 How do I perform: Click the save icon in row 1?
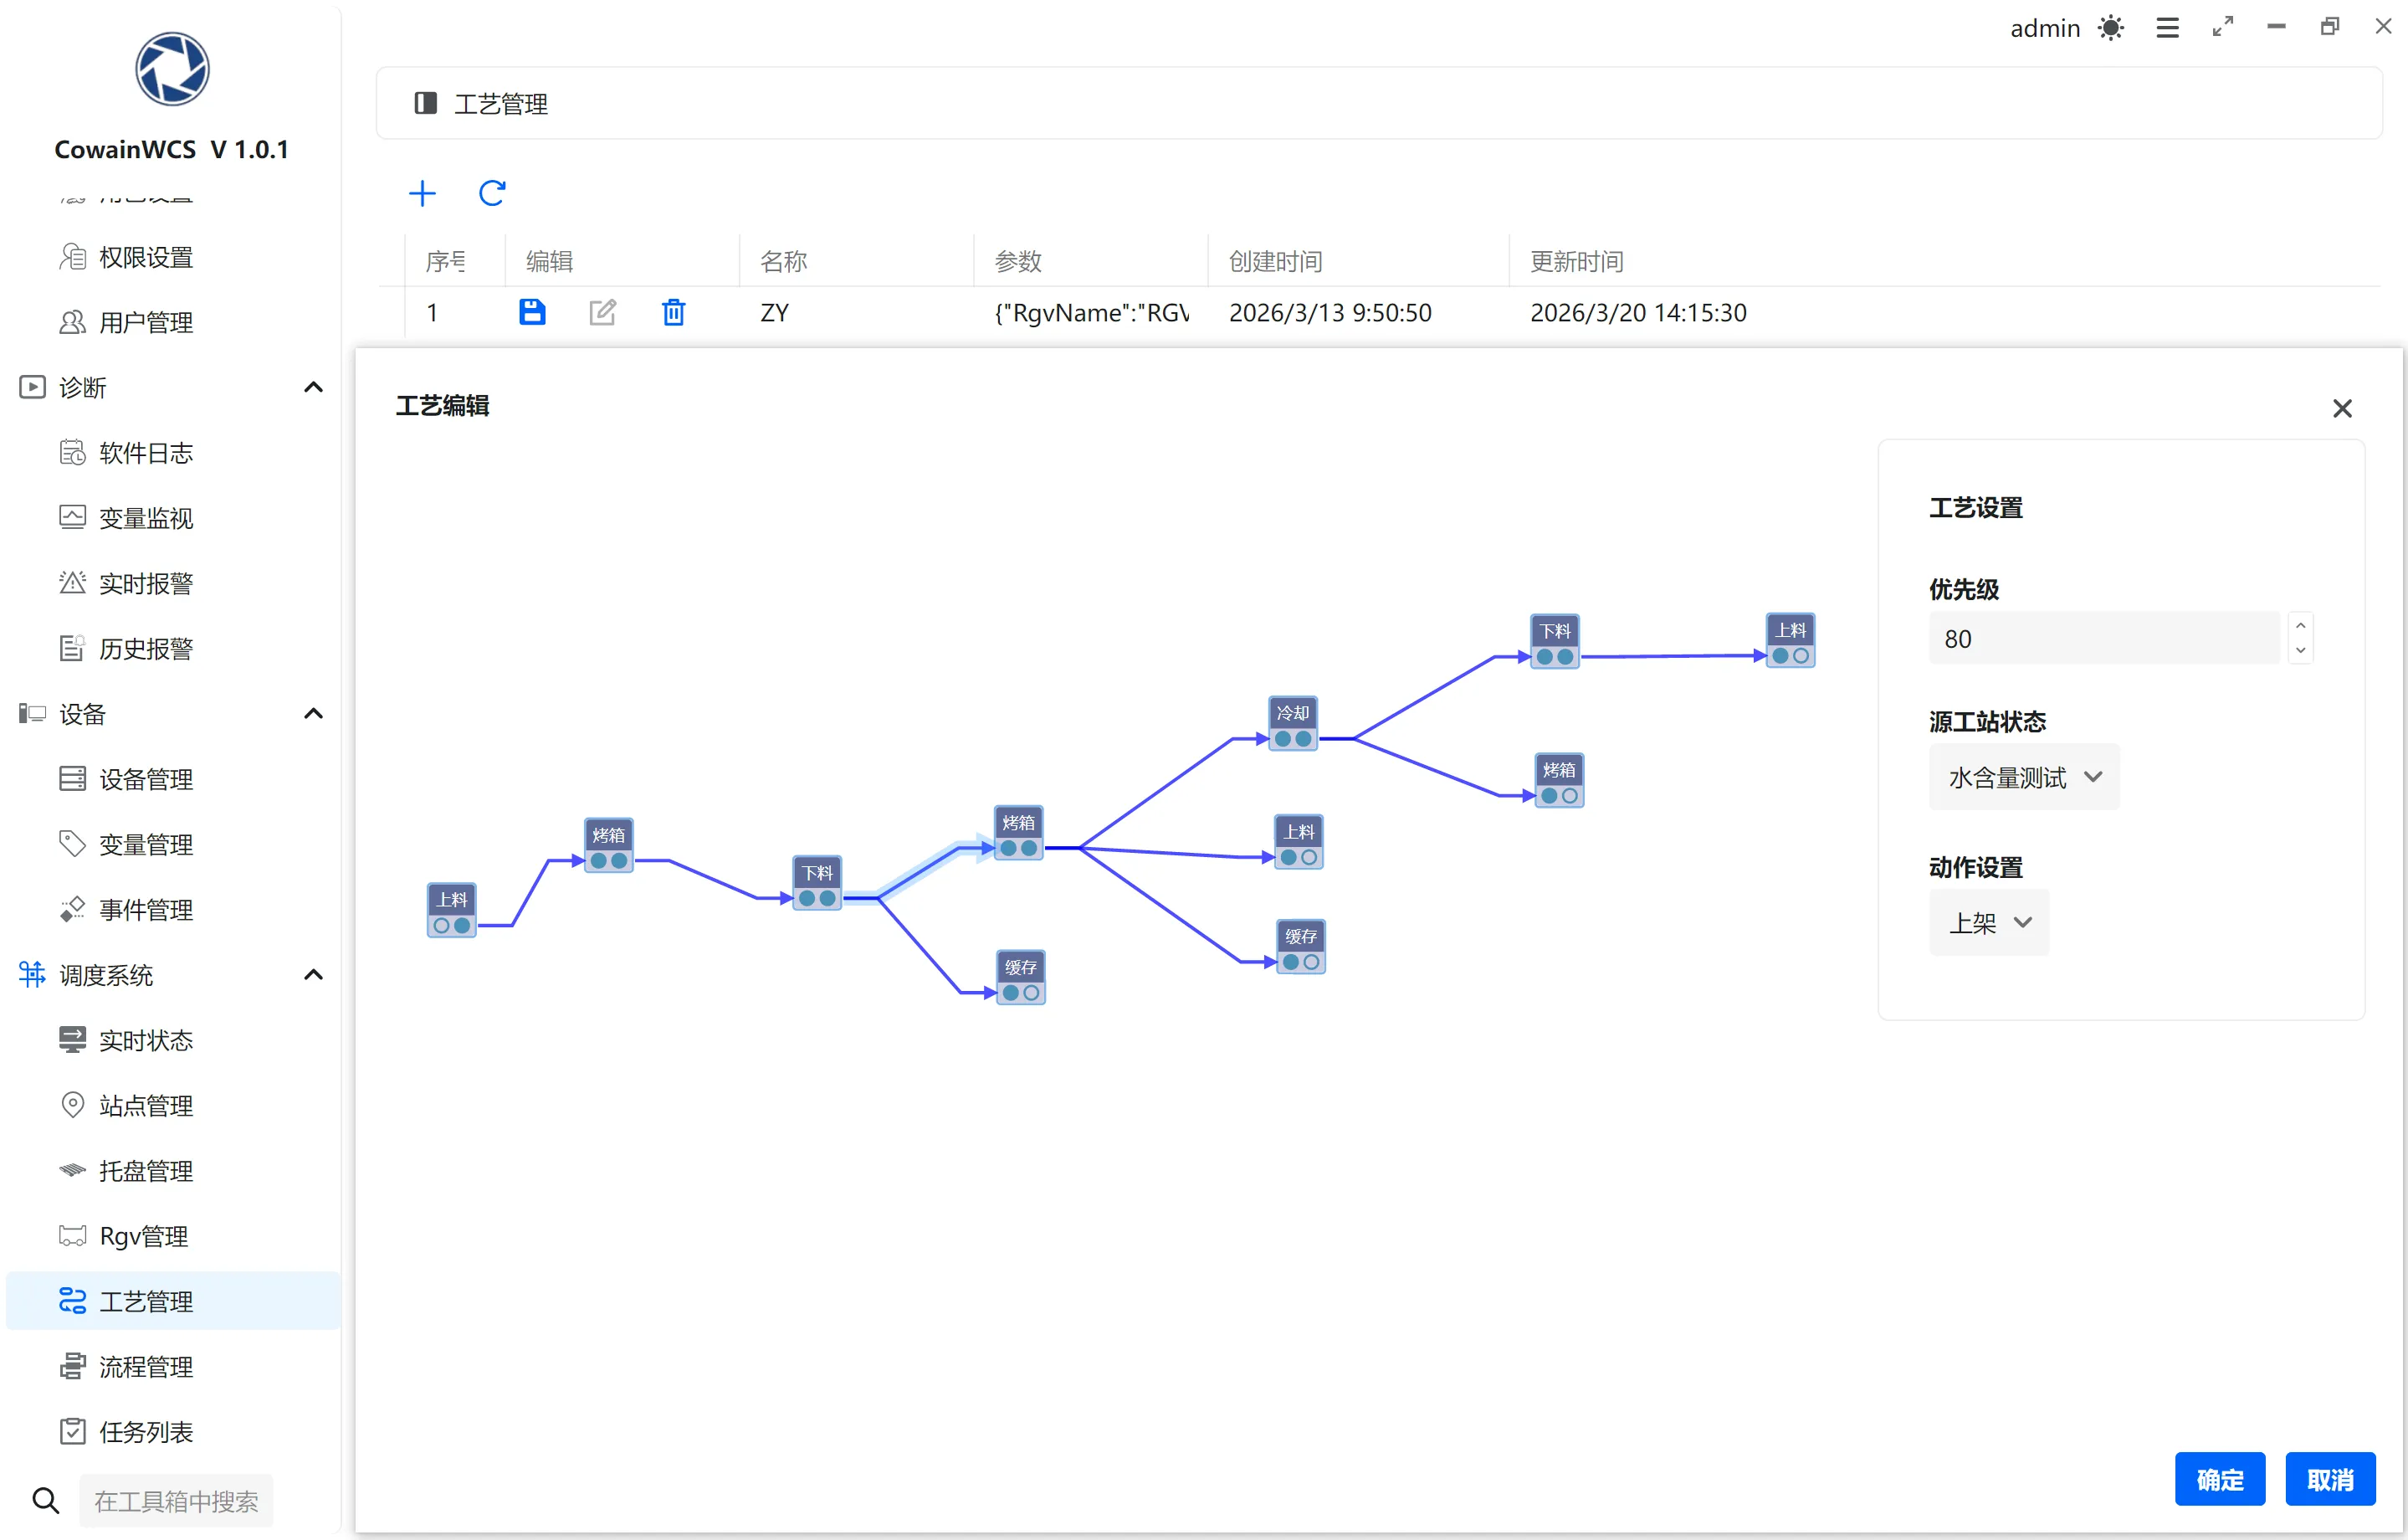(x=532, y=313)
